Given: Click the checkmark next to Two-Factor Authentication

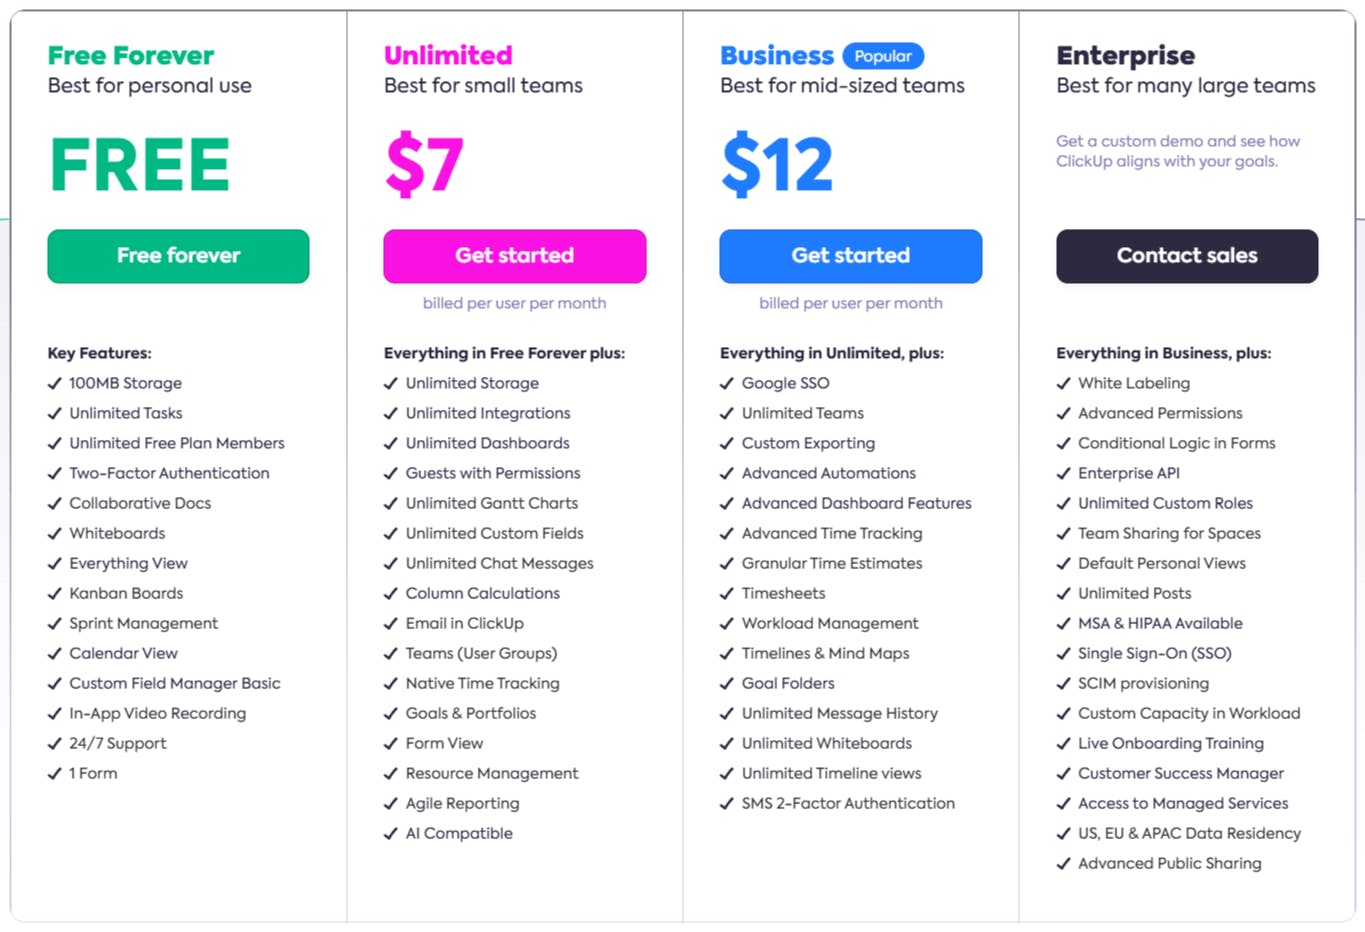Looking at the screenshot, I should [x=55, y=473].
